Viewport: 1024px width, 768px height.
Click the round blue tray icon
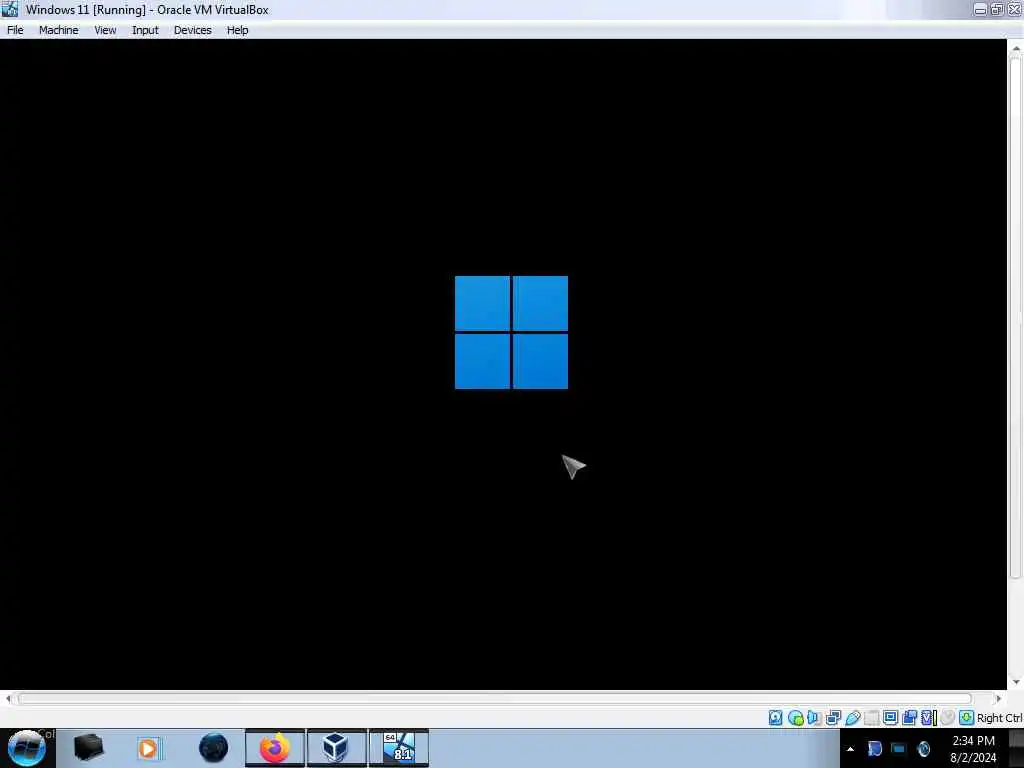click(x=923, y=749)
